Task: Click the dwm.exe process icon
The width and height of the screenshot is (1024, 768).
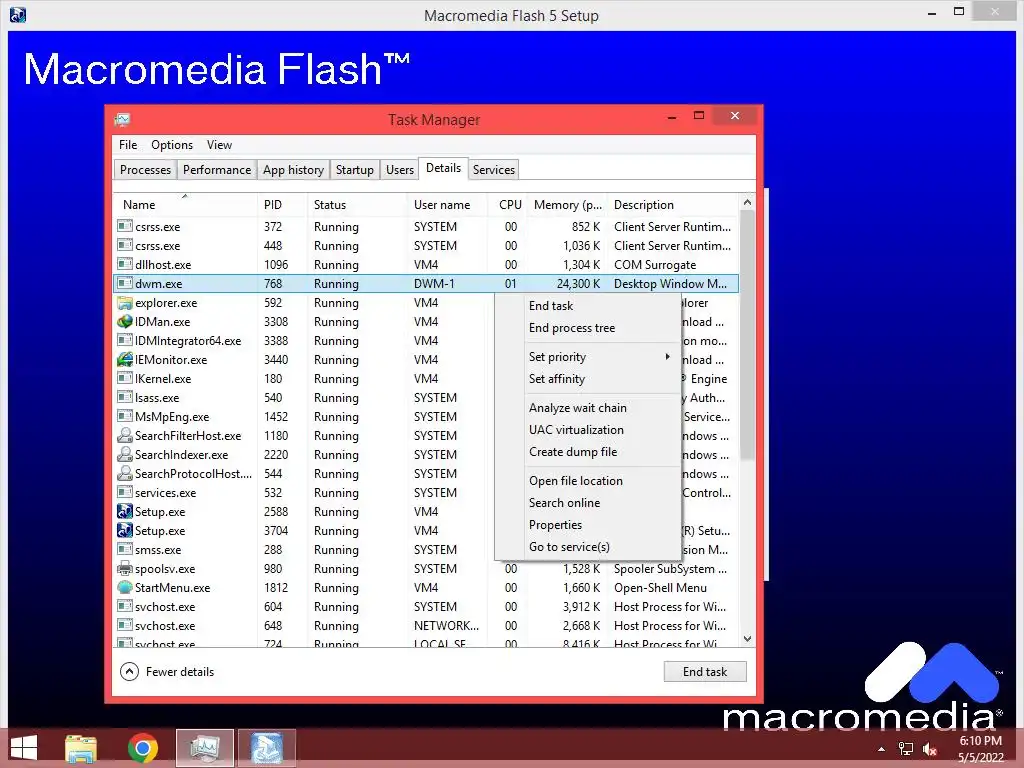Action: pyautogui.click(x=125, y=283)
